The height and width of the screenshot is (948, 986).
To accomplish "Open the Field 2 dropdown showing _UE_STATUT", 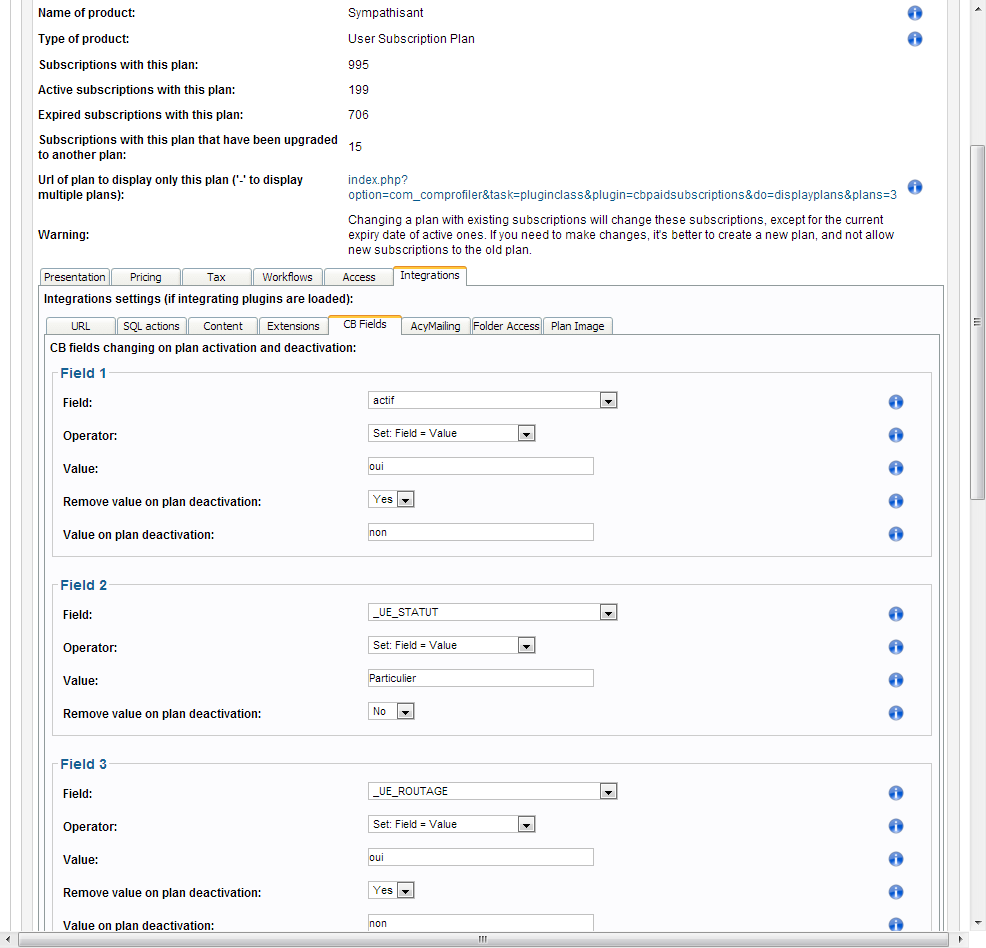I will (492, 612).
